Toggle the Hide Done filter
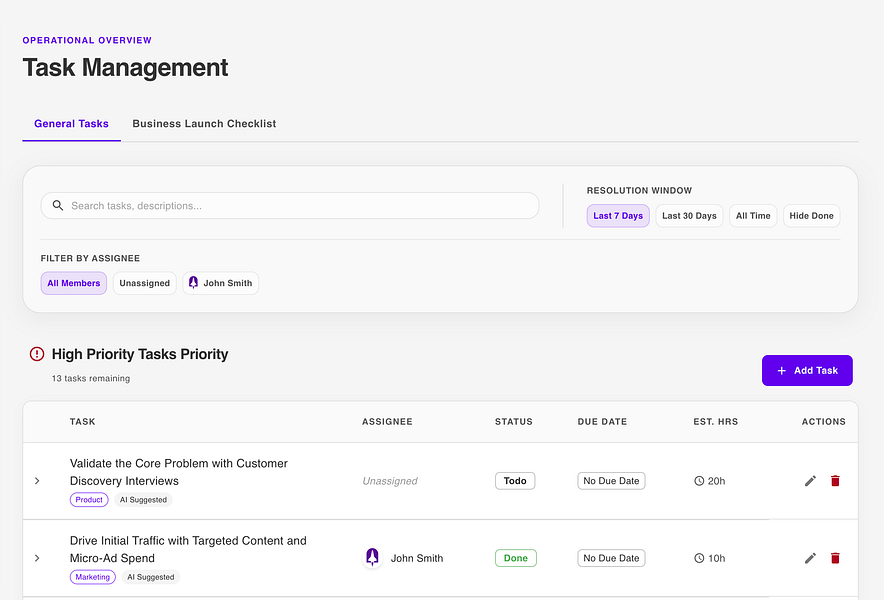The image size is (884, 600). click(811, 215)
